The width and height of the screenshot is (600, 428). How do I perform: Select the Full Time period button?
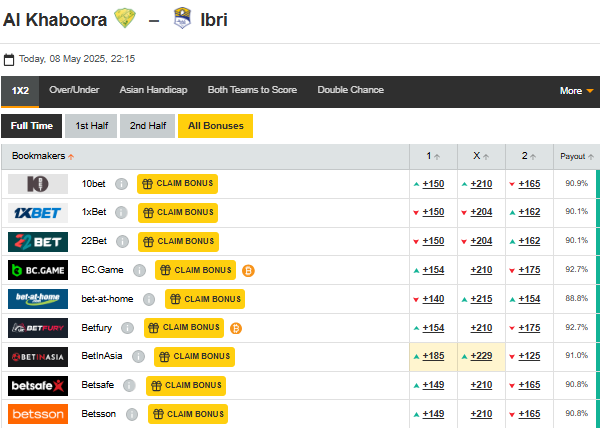click(x=31, y=126)
